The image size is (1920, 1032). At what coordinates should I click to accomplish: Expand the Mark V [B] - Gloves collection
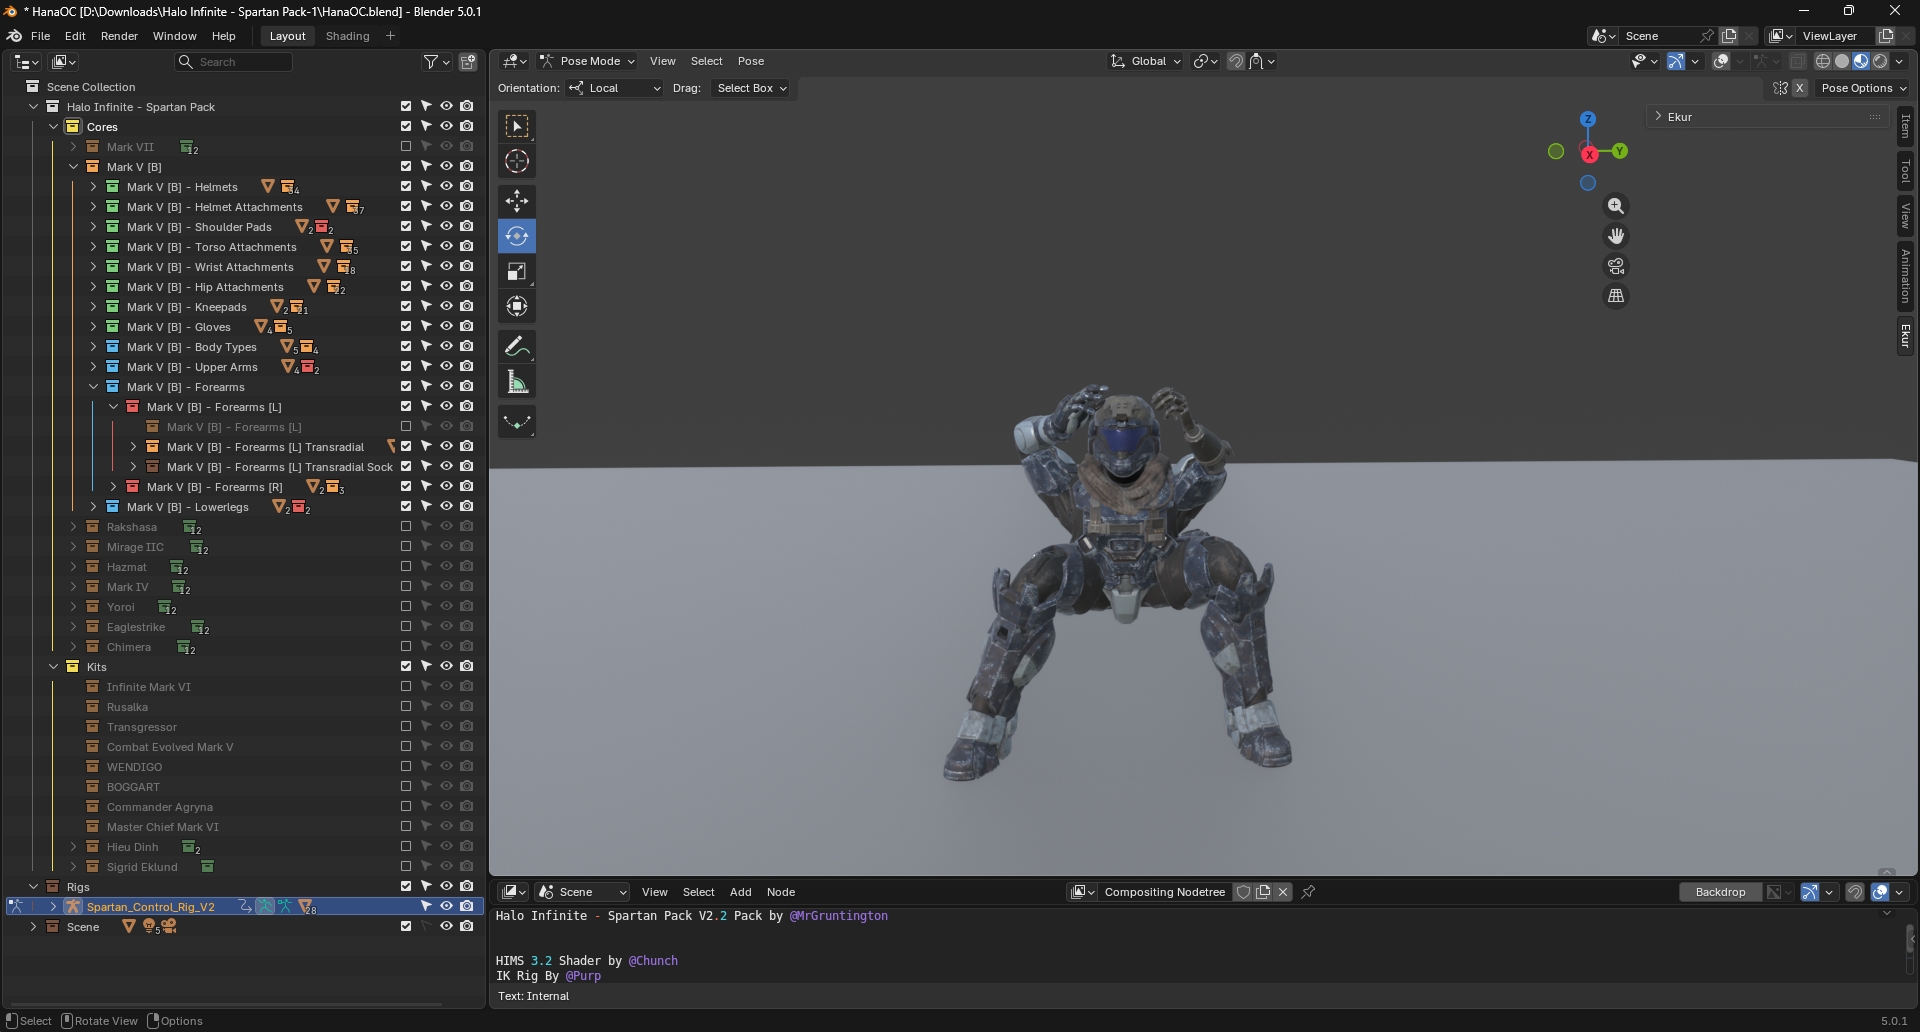[93, 327]
